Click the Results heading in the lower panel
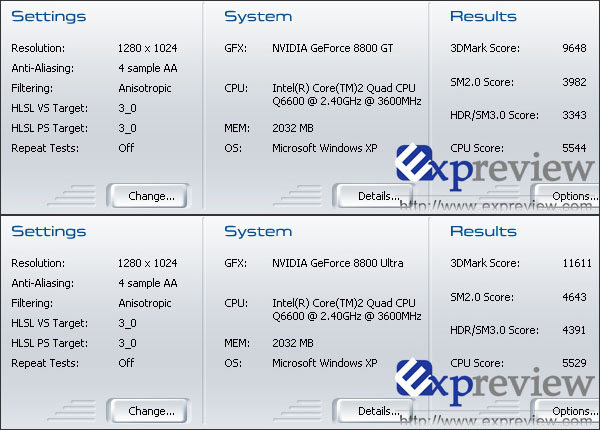Image resolution: width=600 pixels, height=430 pixels. pyautogui.click(x=483, y=231)
